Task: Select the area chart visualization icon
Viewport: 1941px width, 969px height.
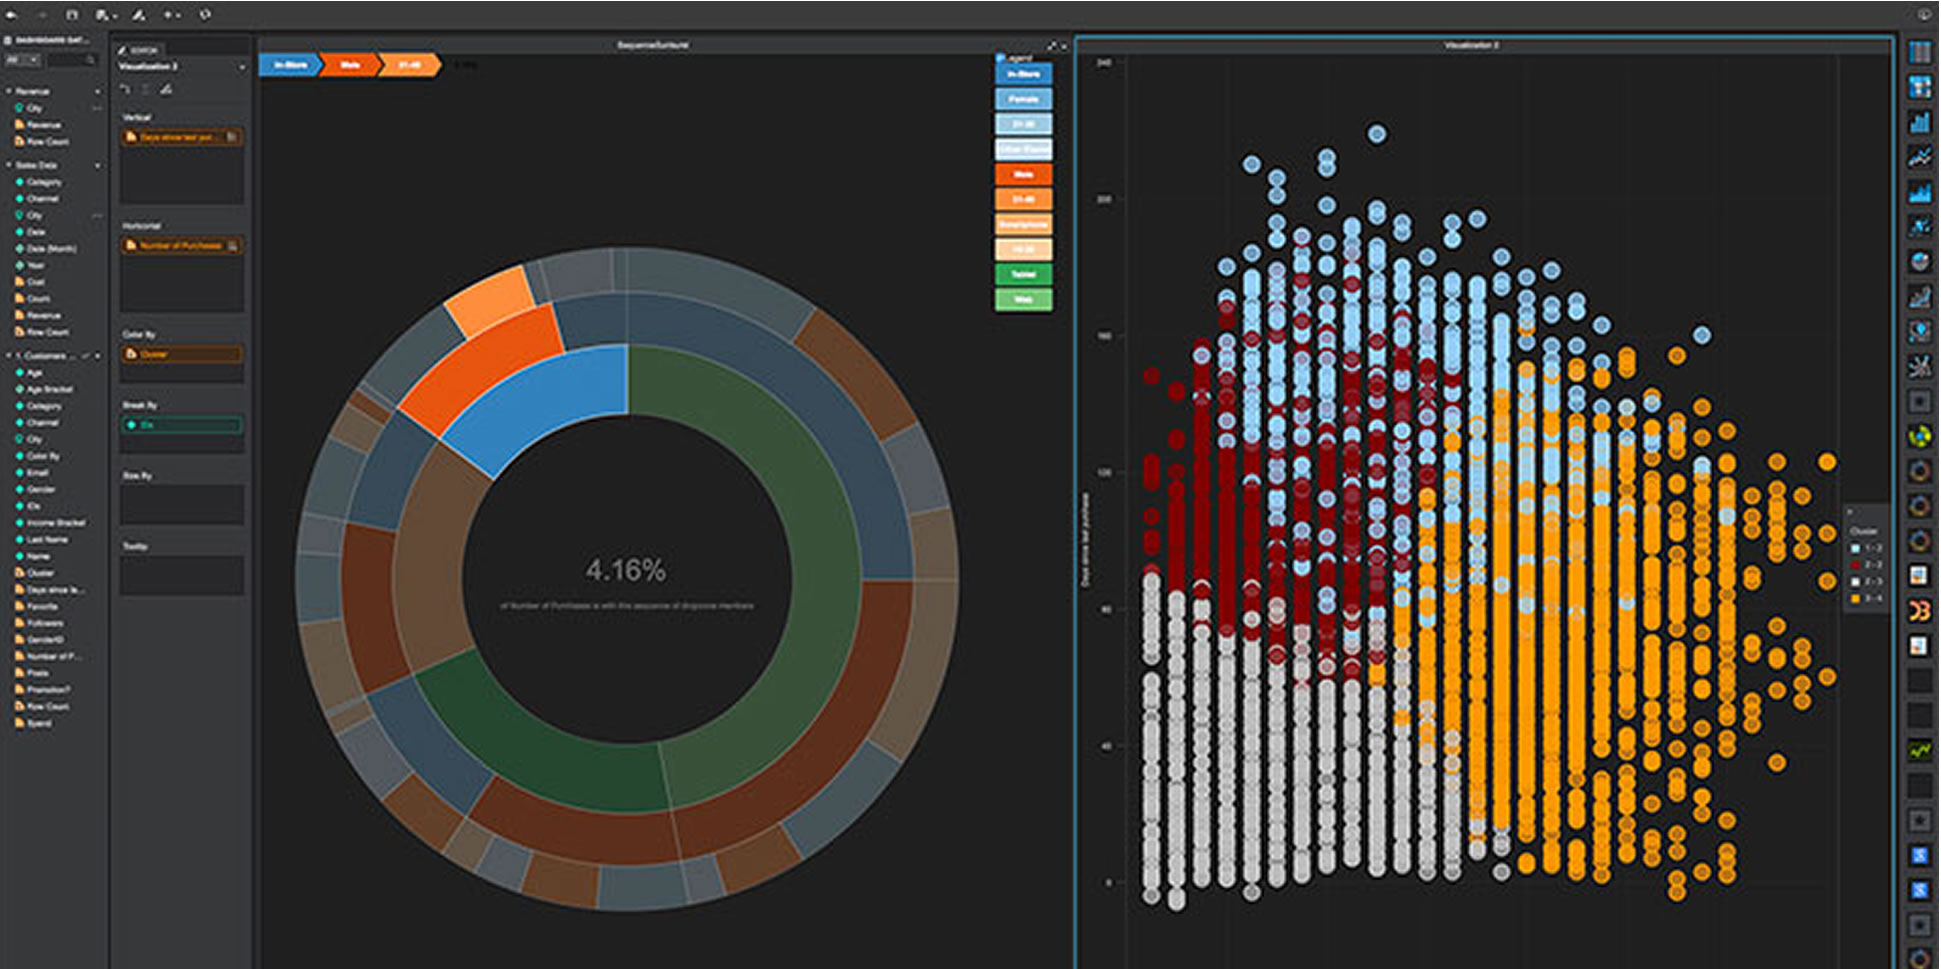Action: click(1919, 192)
